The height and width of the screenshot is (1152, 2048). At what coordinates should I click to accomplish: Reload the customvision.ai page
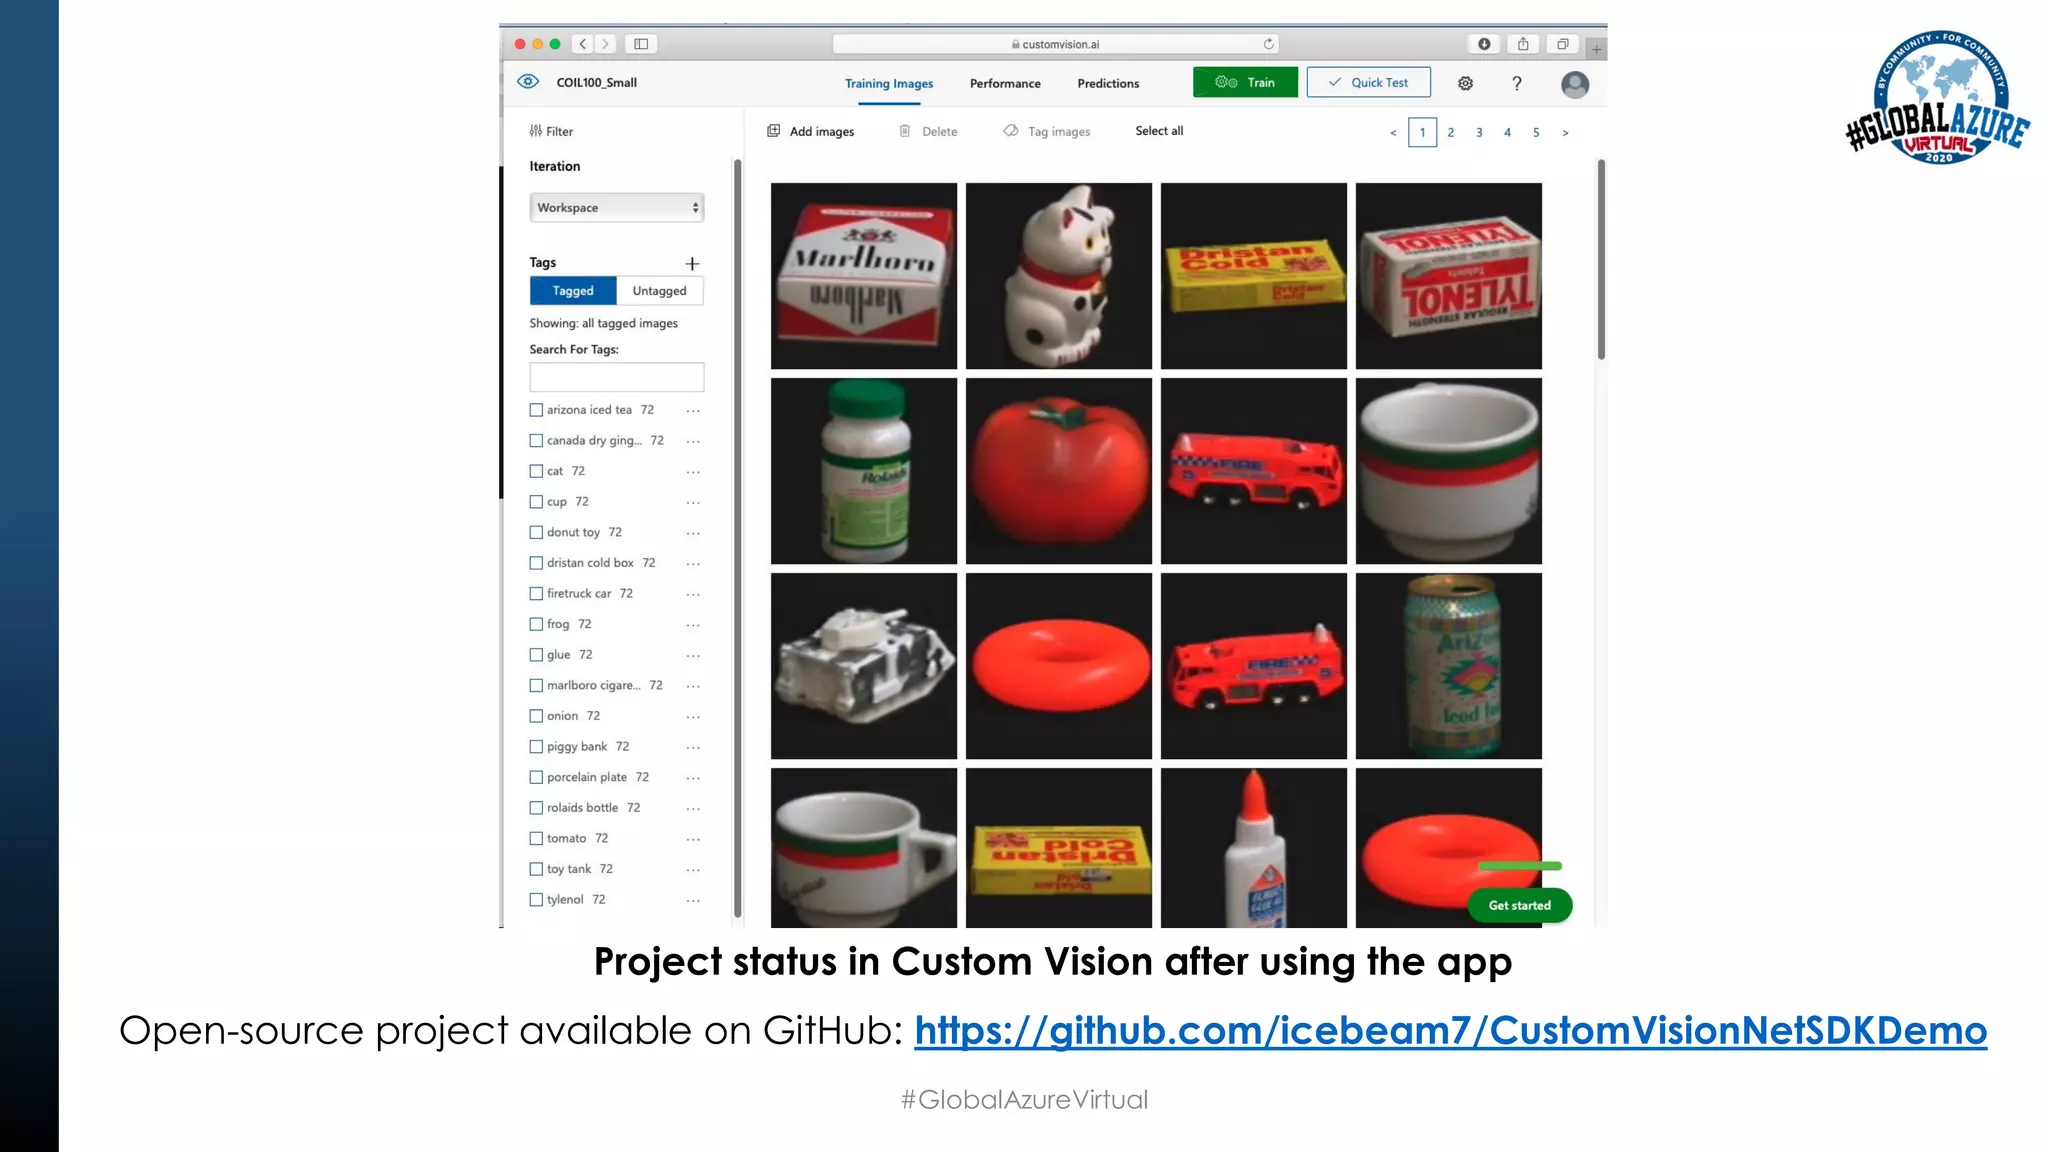click(x=1268, y=44)
